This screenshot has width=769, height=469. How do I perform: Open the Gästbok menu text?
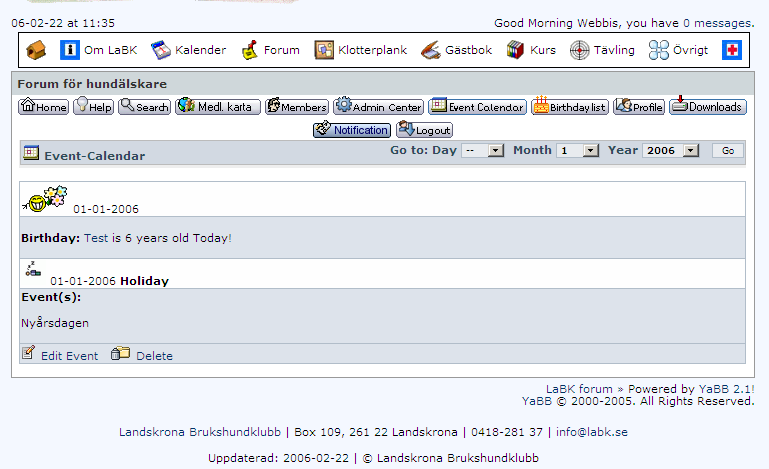468,50
